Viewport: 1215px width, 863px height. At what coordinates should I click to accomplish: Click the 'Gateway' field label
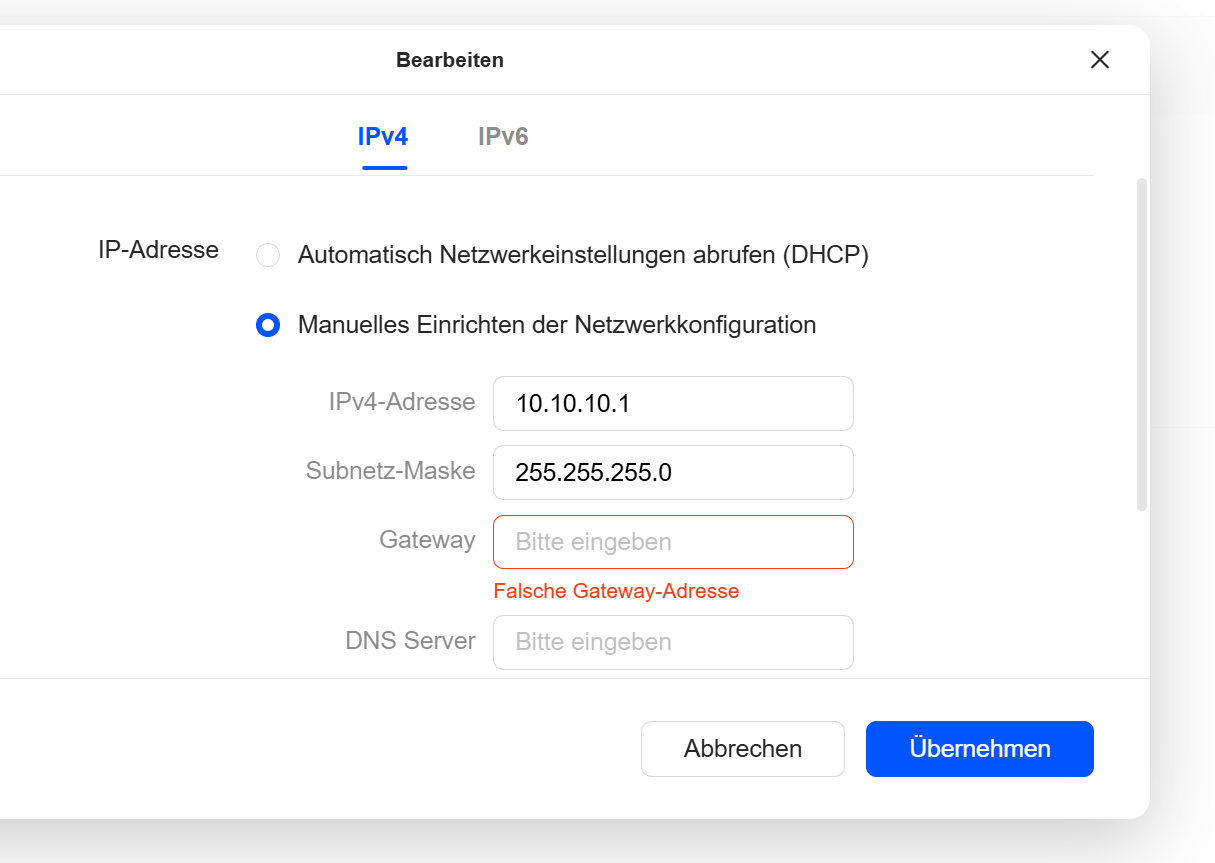(x=427, y=540)
